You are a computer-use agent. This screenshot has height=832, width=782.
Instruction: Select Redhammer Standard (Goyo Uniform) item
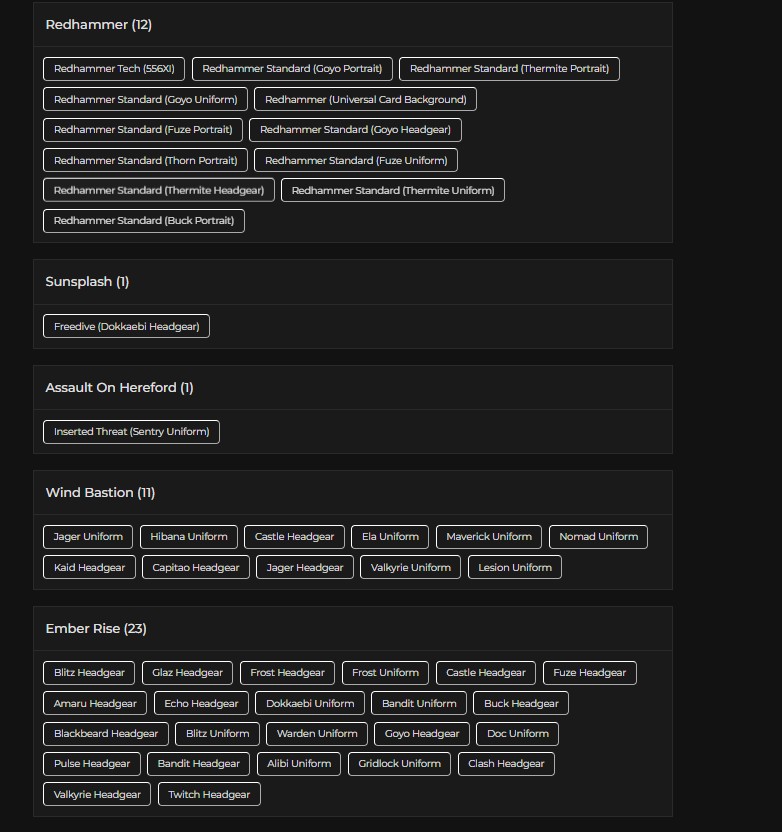(x=145, y=99)
